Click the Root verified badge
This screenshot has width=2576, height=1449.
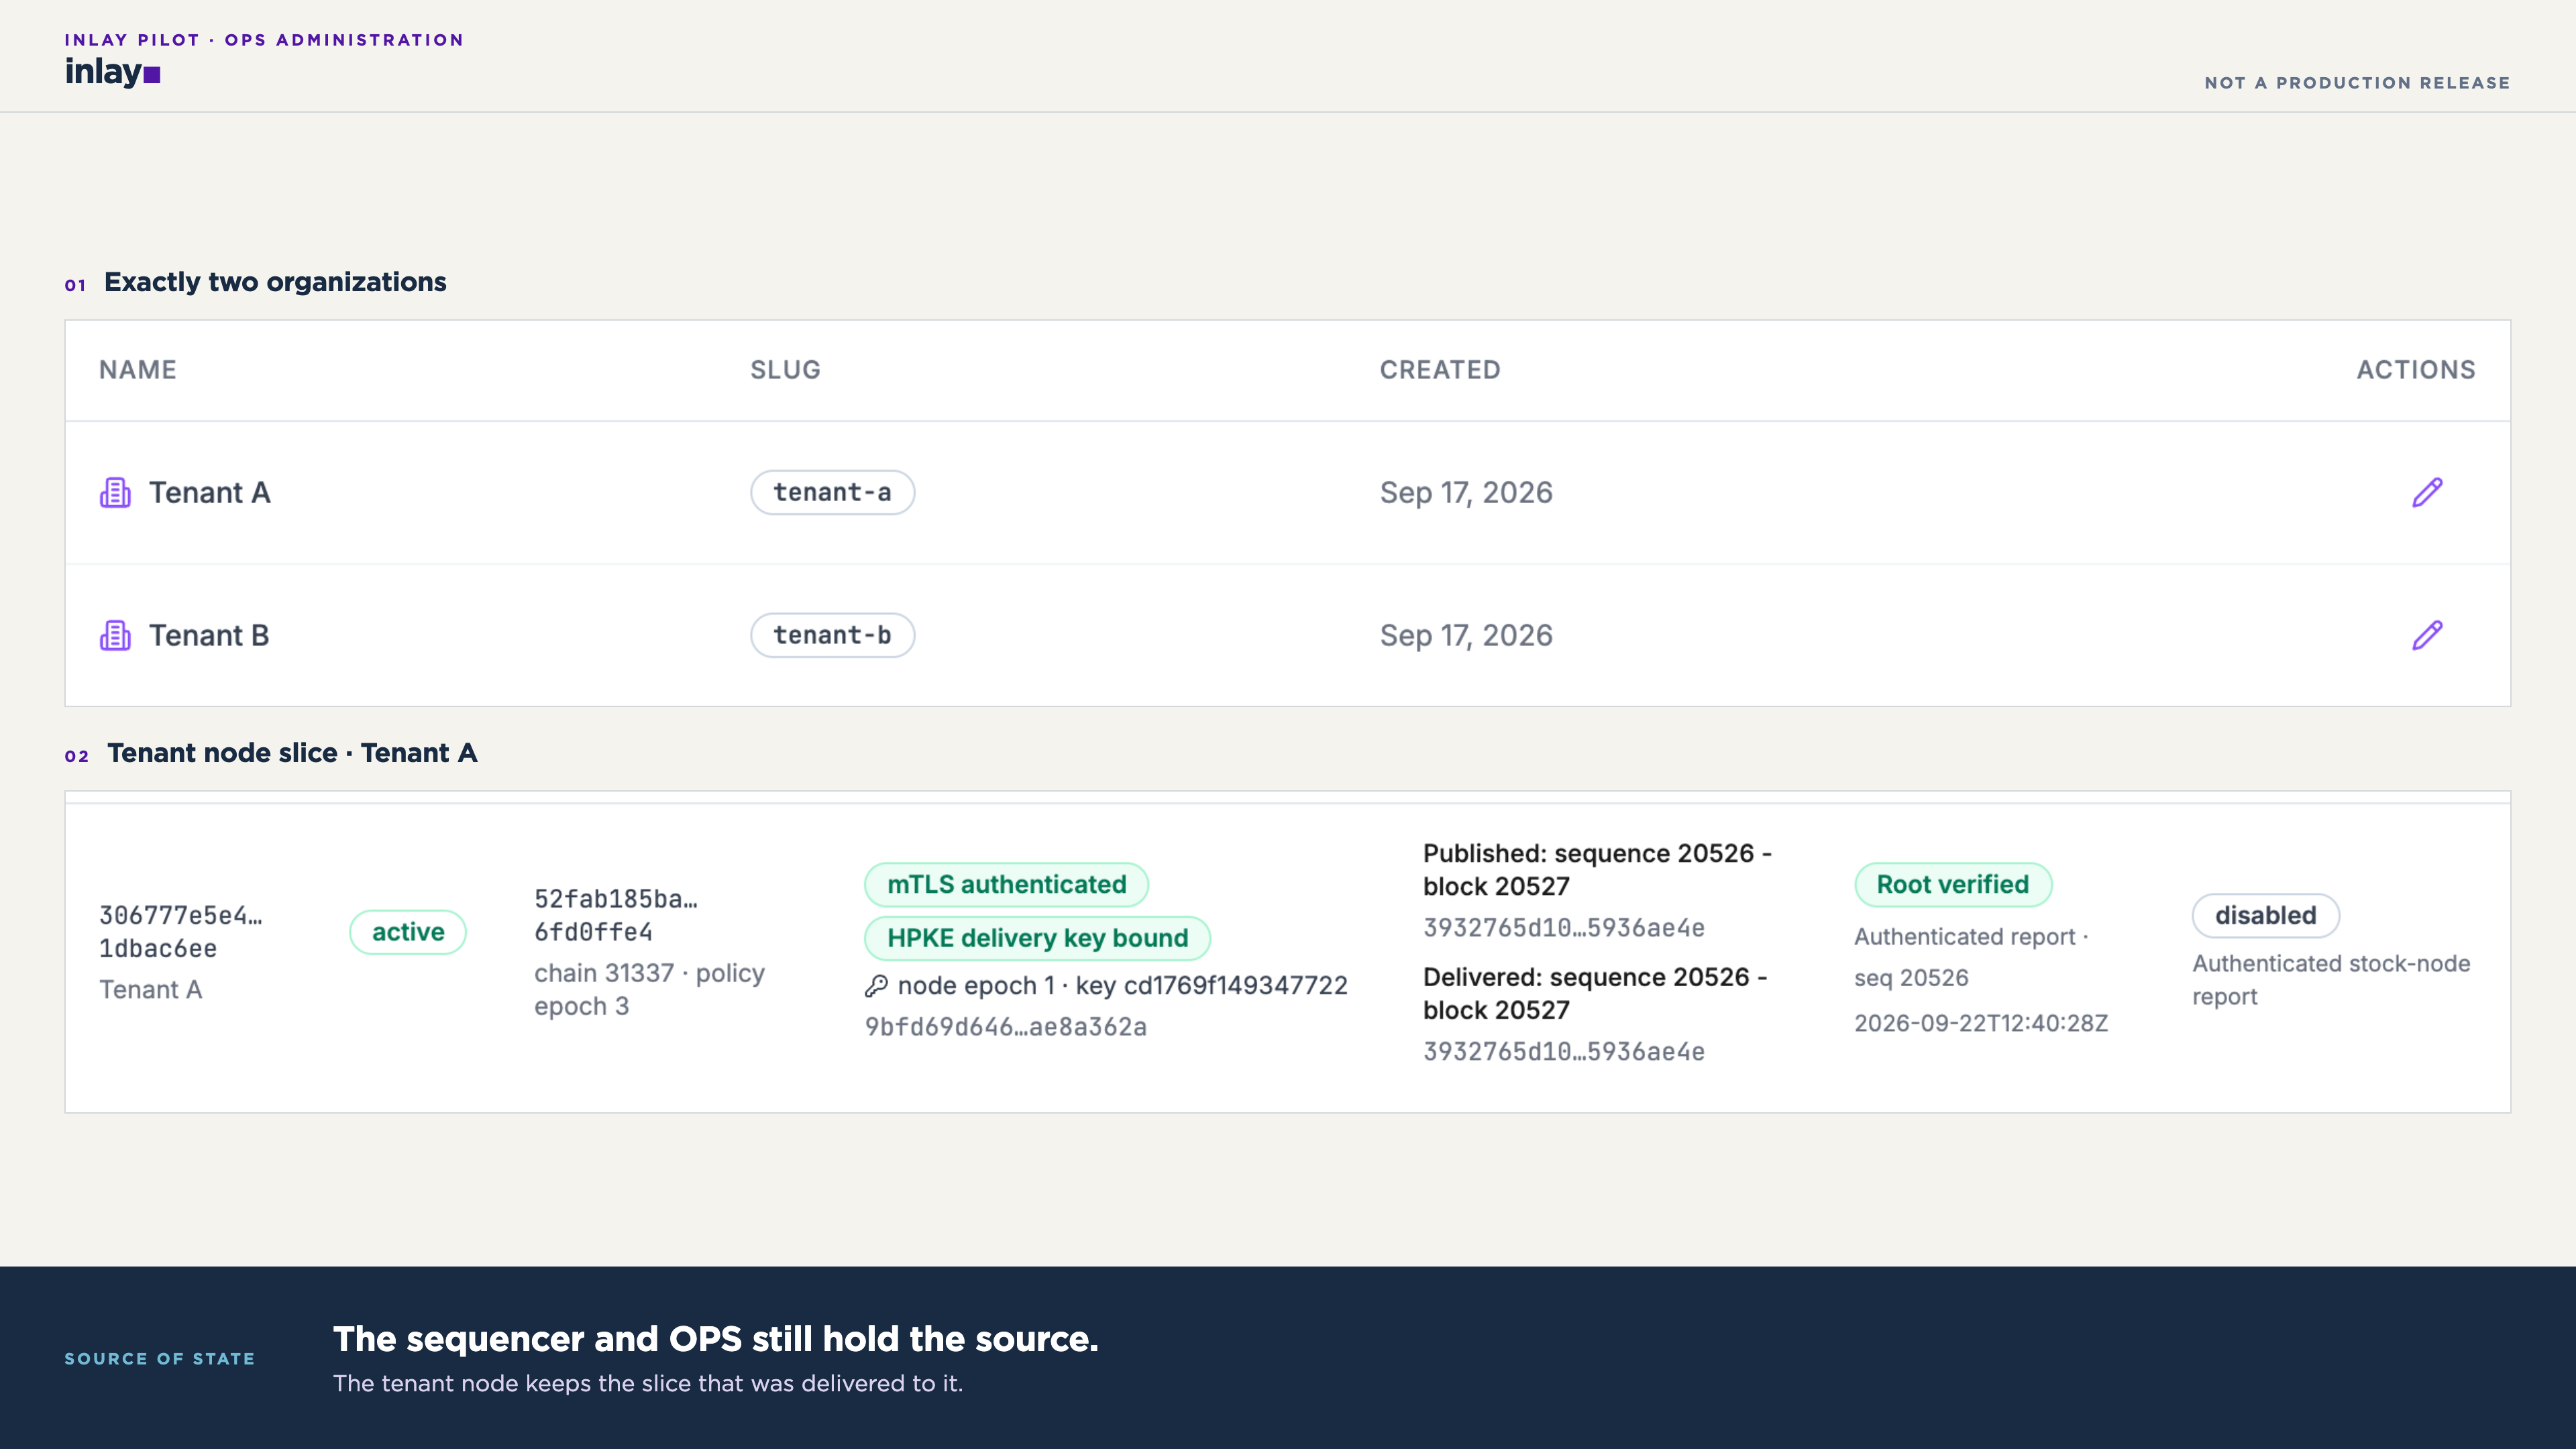[1952, 885]
